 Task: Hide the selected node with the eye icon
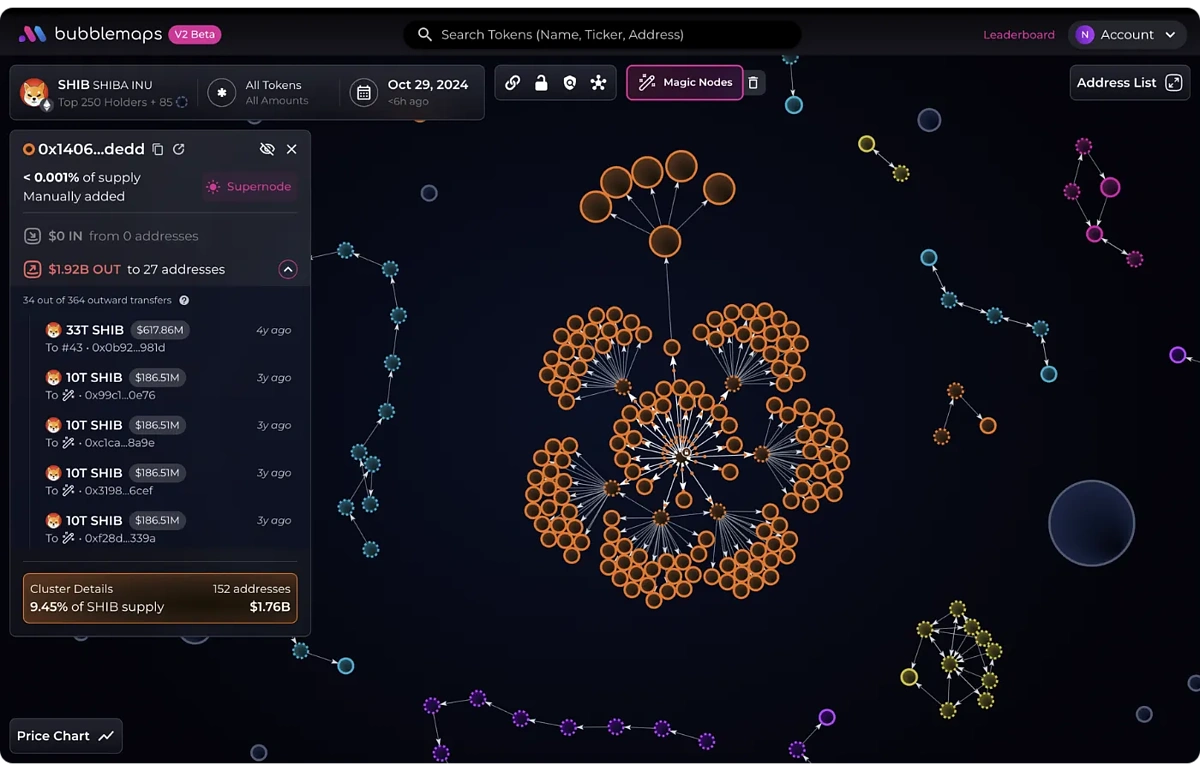click(x=268, y=148)
